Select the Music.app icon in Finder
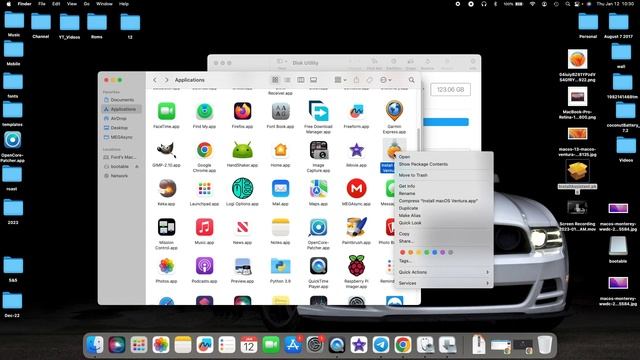The height and width of the screenshot is (360, 640). [x=204, y=227]
